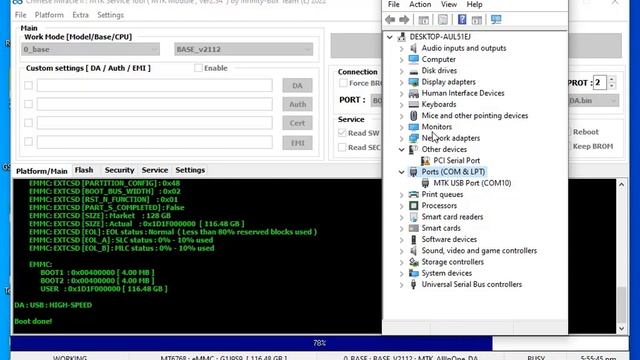The height and width of the screenshot is (360, 640).
Task: Toggle the Read SW checkbox
Action: coord(342,133)
